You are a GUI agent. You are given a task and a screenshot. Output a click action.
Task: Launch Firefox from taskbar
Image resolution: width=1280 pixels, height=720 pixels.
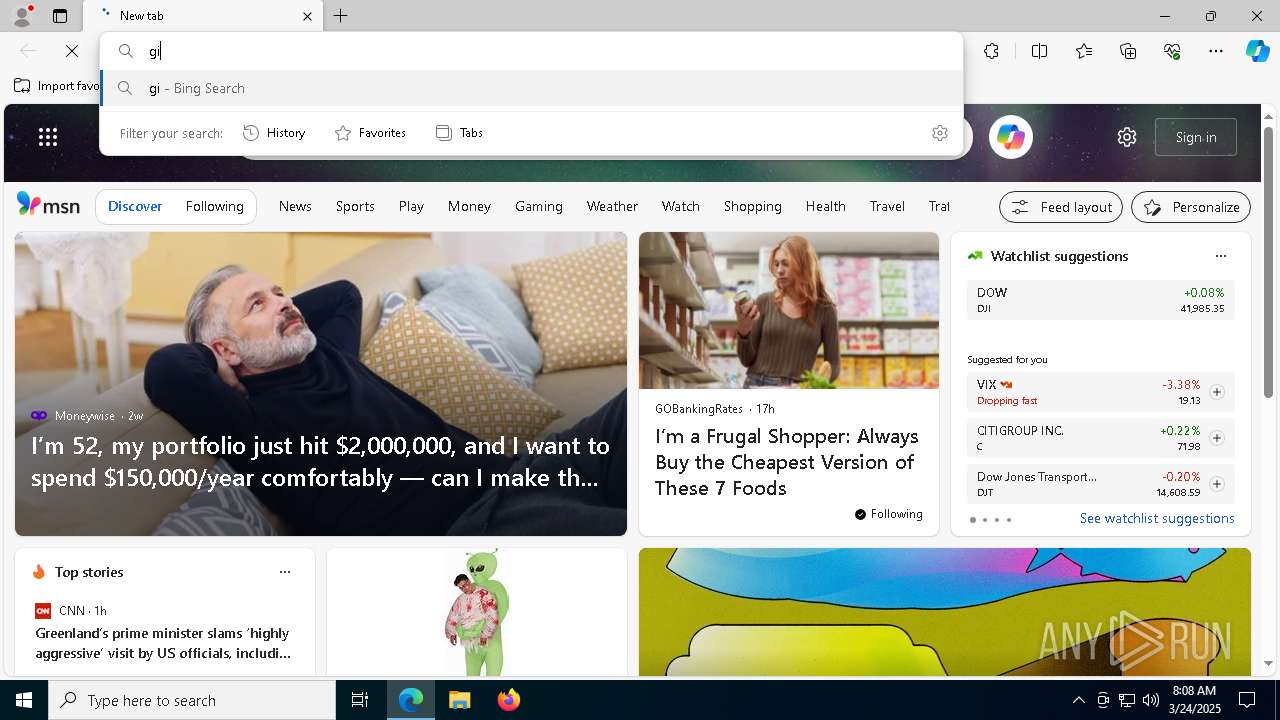click(509, 700)
